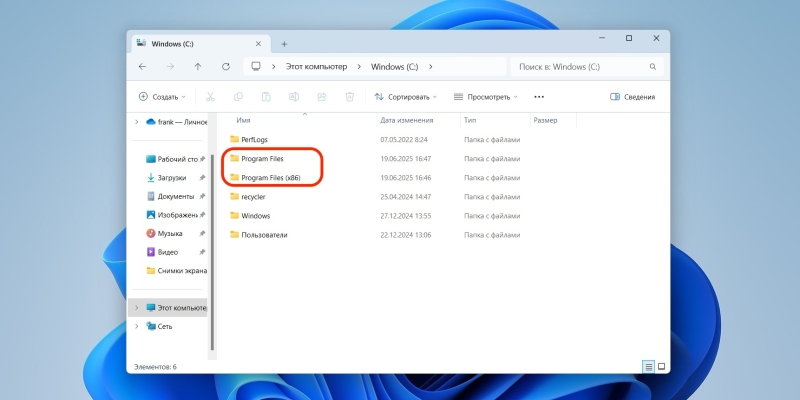
Task: Select the Windows (C:) tab
Action: [199, 44]
